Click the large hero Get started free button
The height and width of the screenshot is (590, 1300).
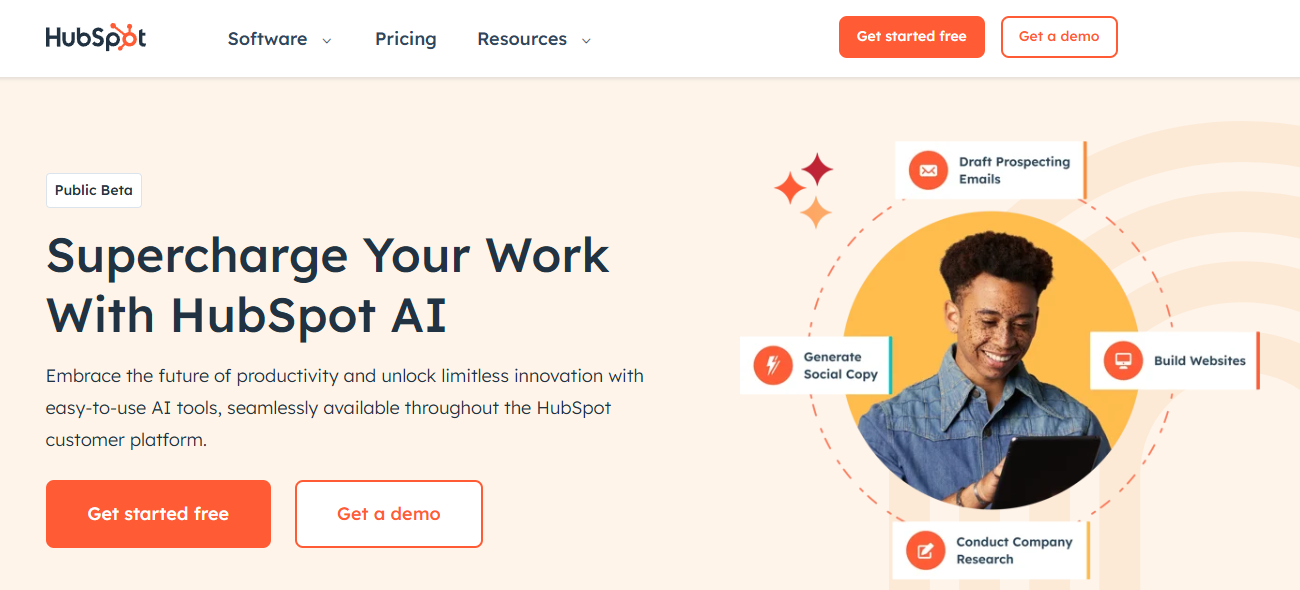pos(158,514)
